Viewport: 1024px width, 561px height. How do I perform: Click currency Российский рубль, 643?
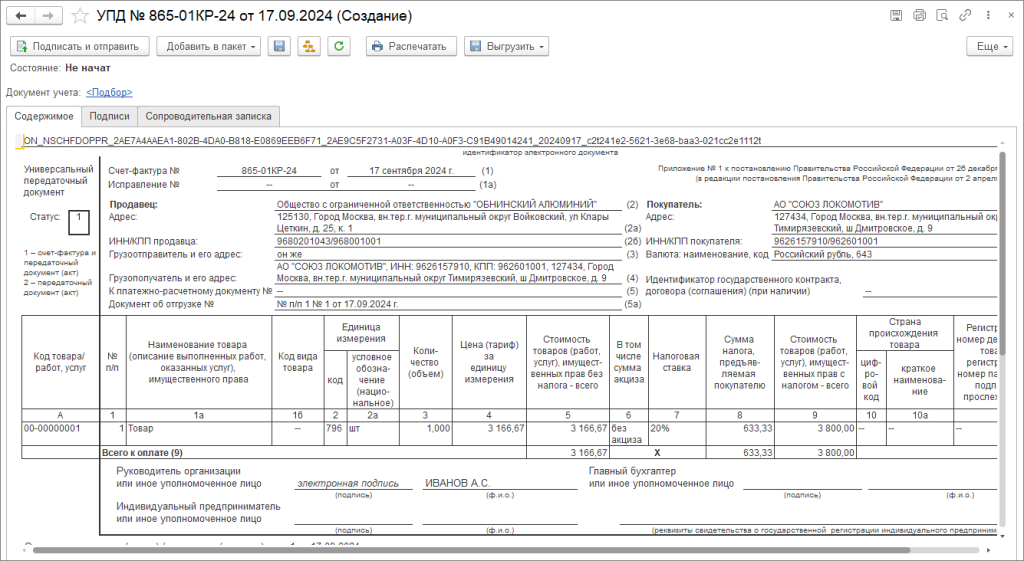coord(823,254)
